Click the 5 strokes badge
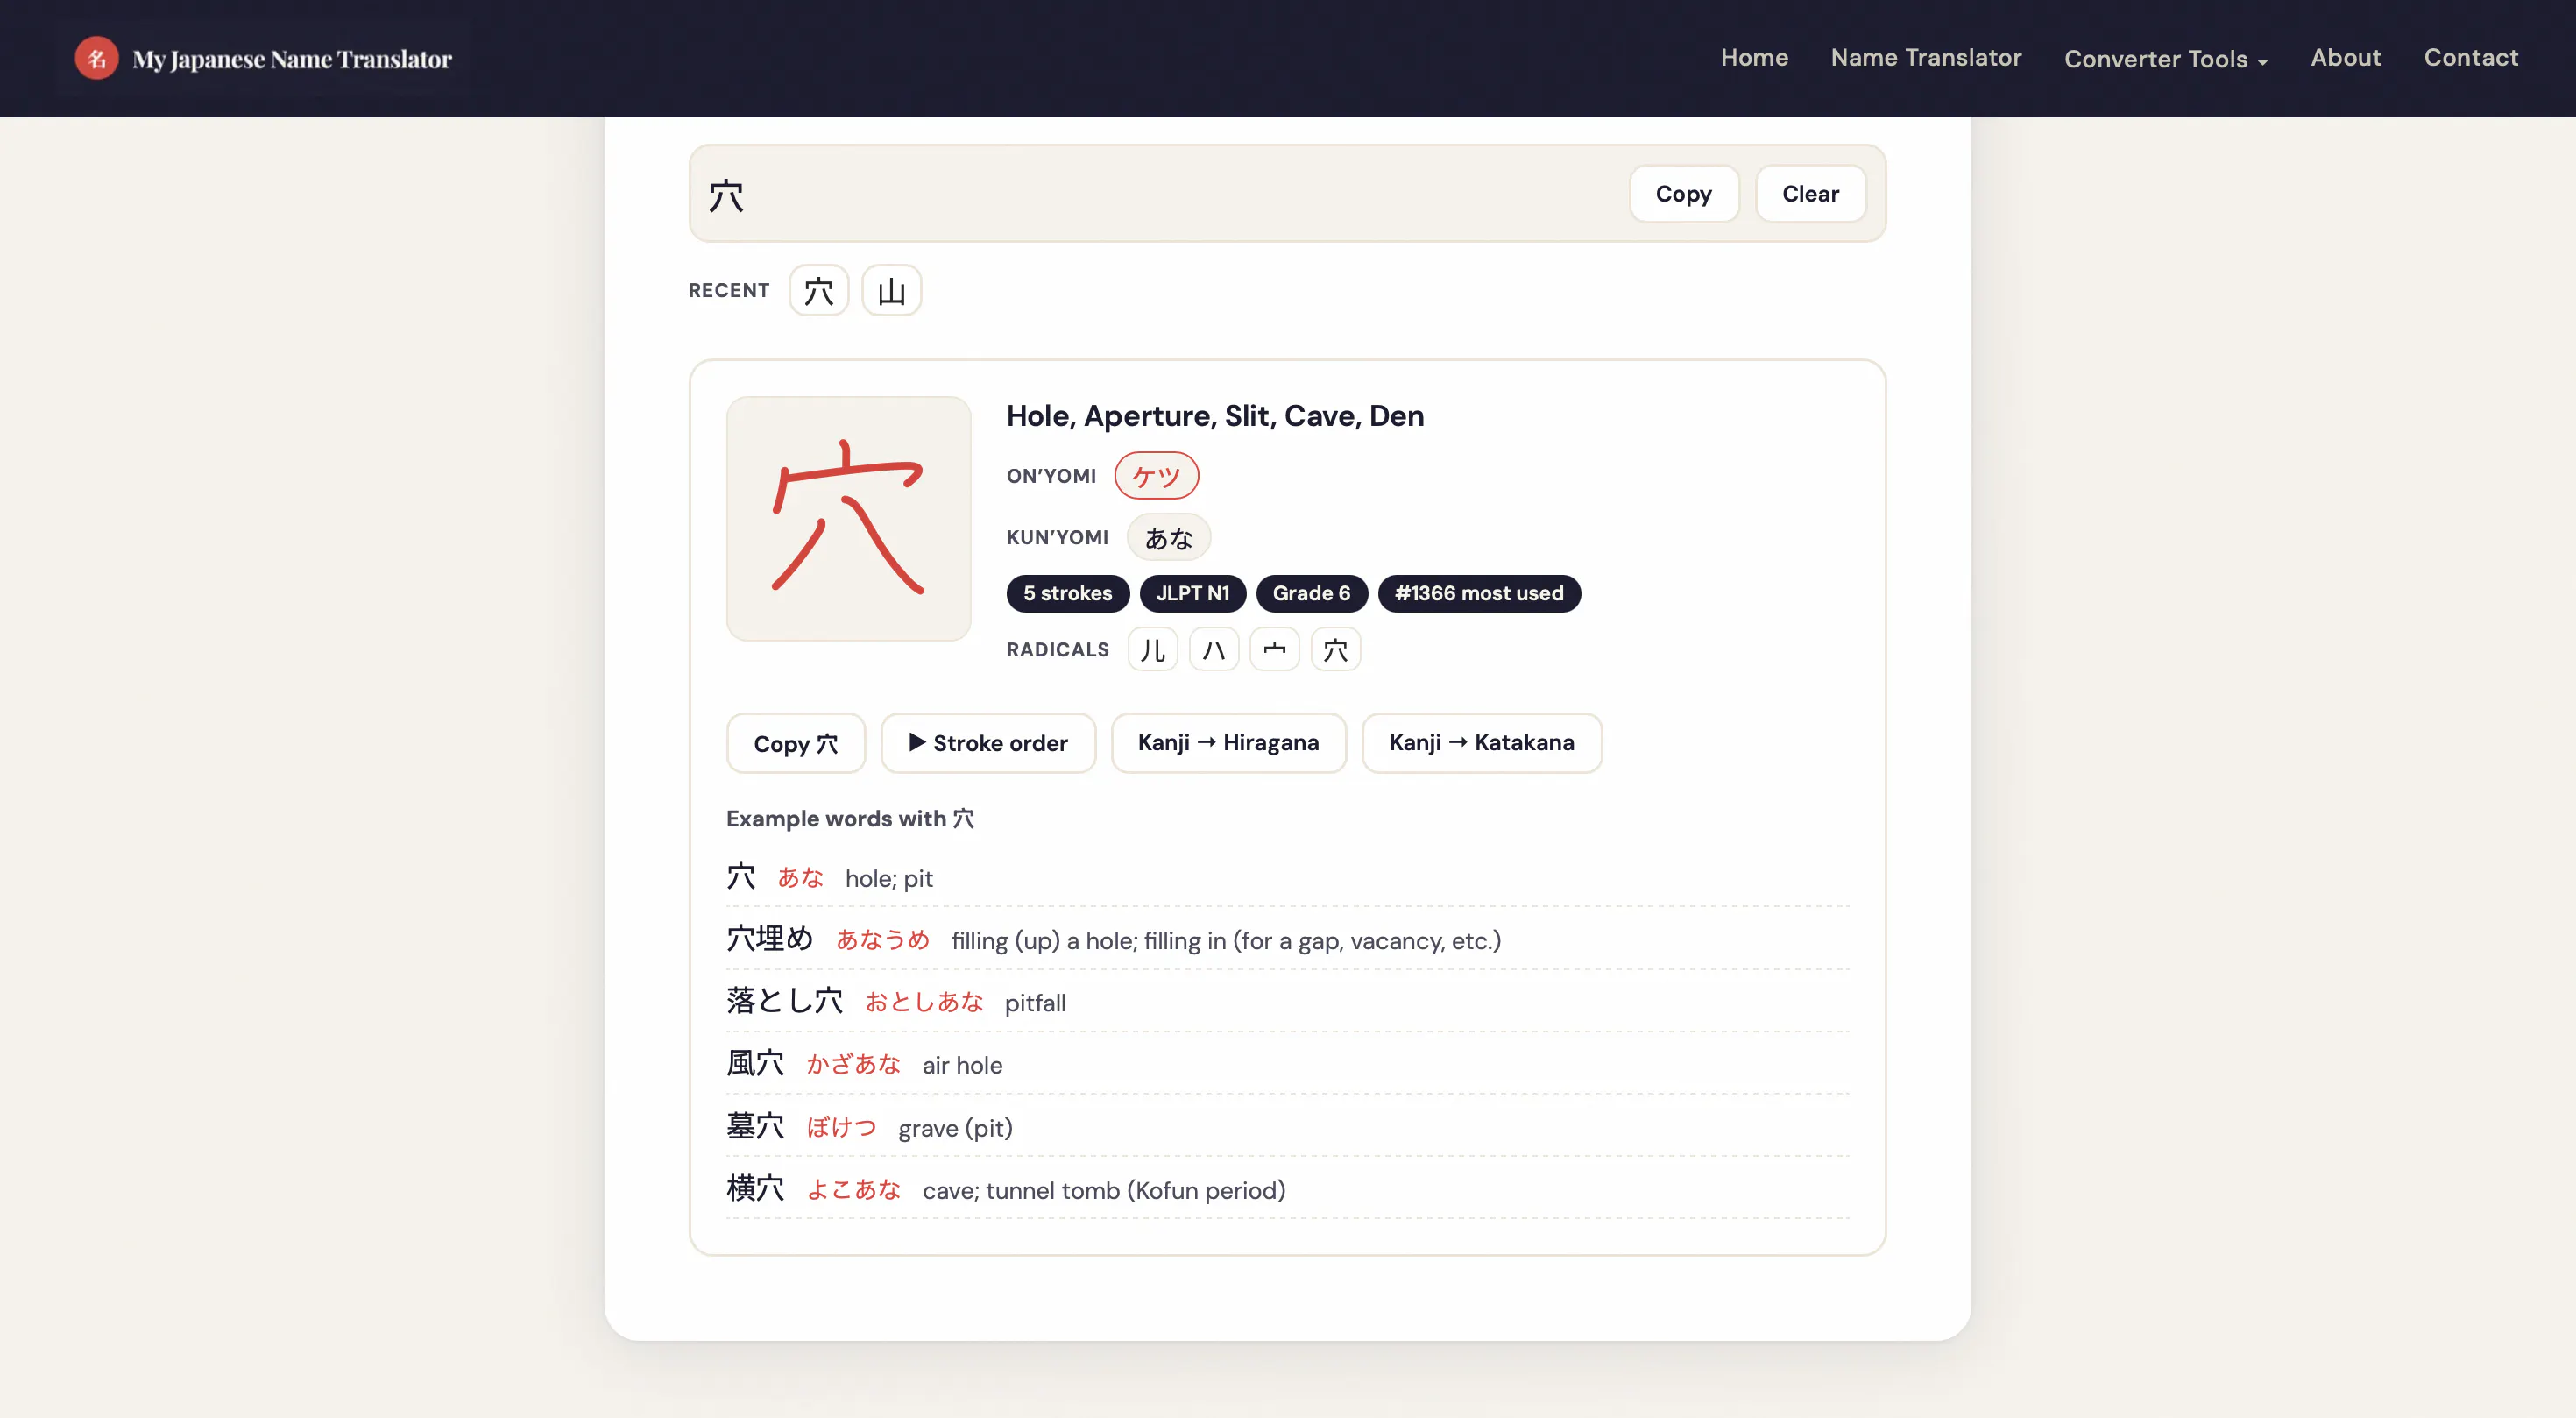The image size is (2576, 1418). (1067, 593)
